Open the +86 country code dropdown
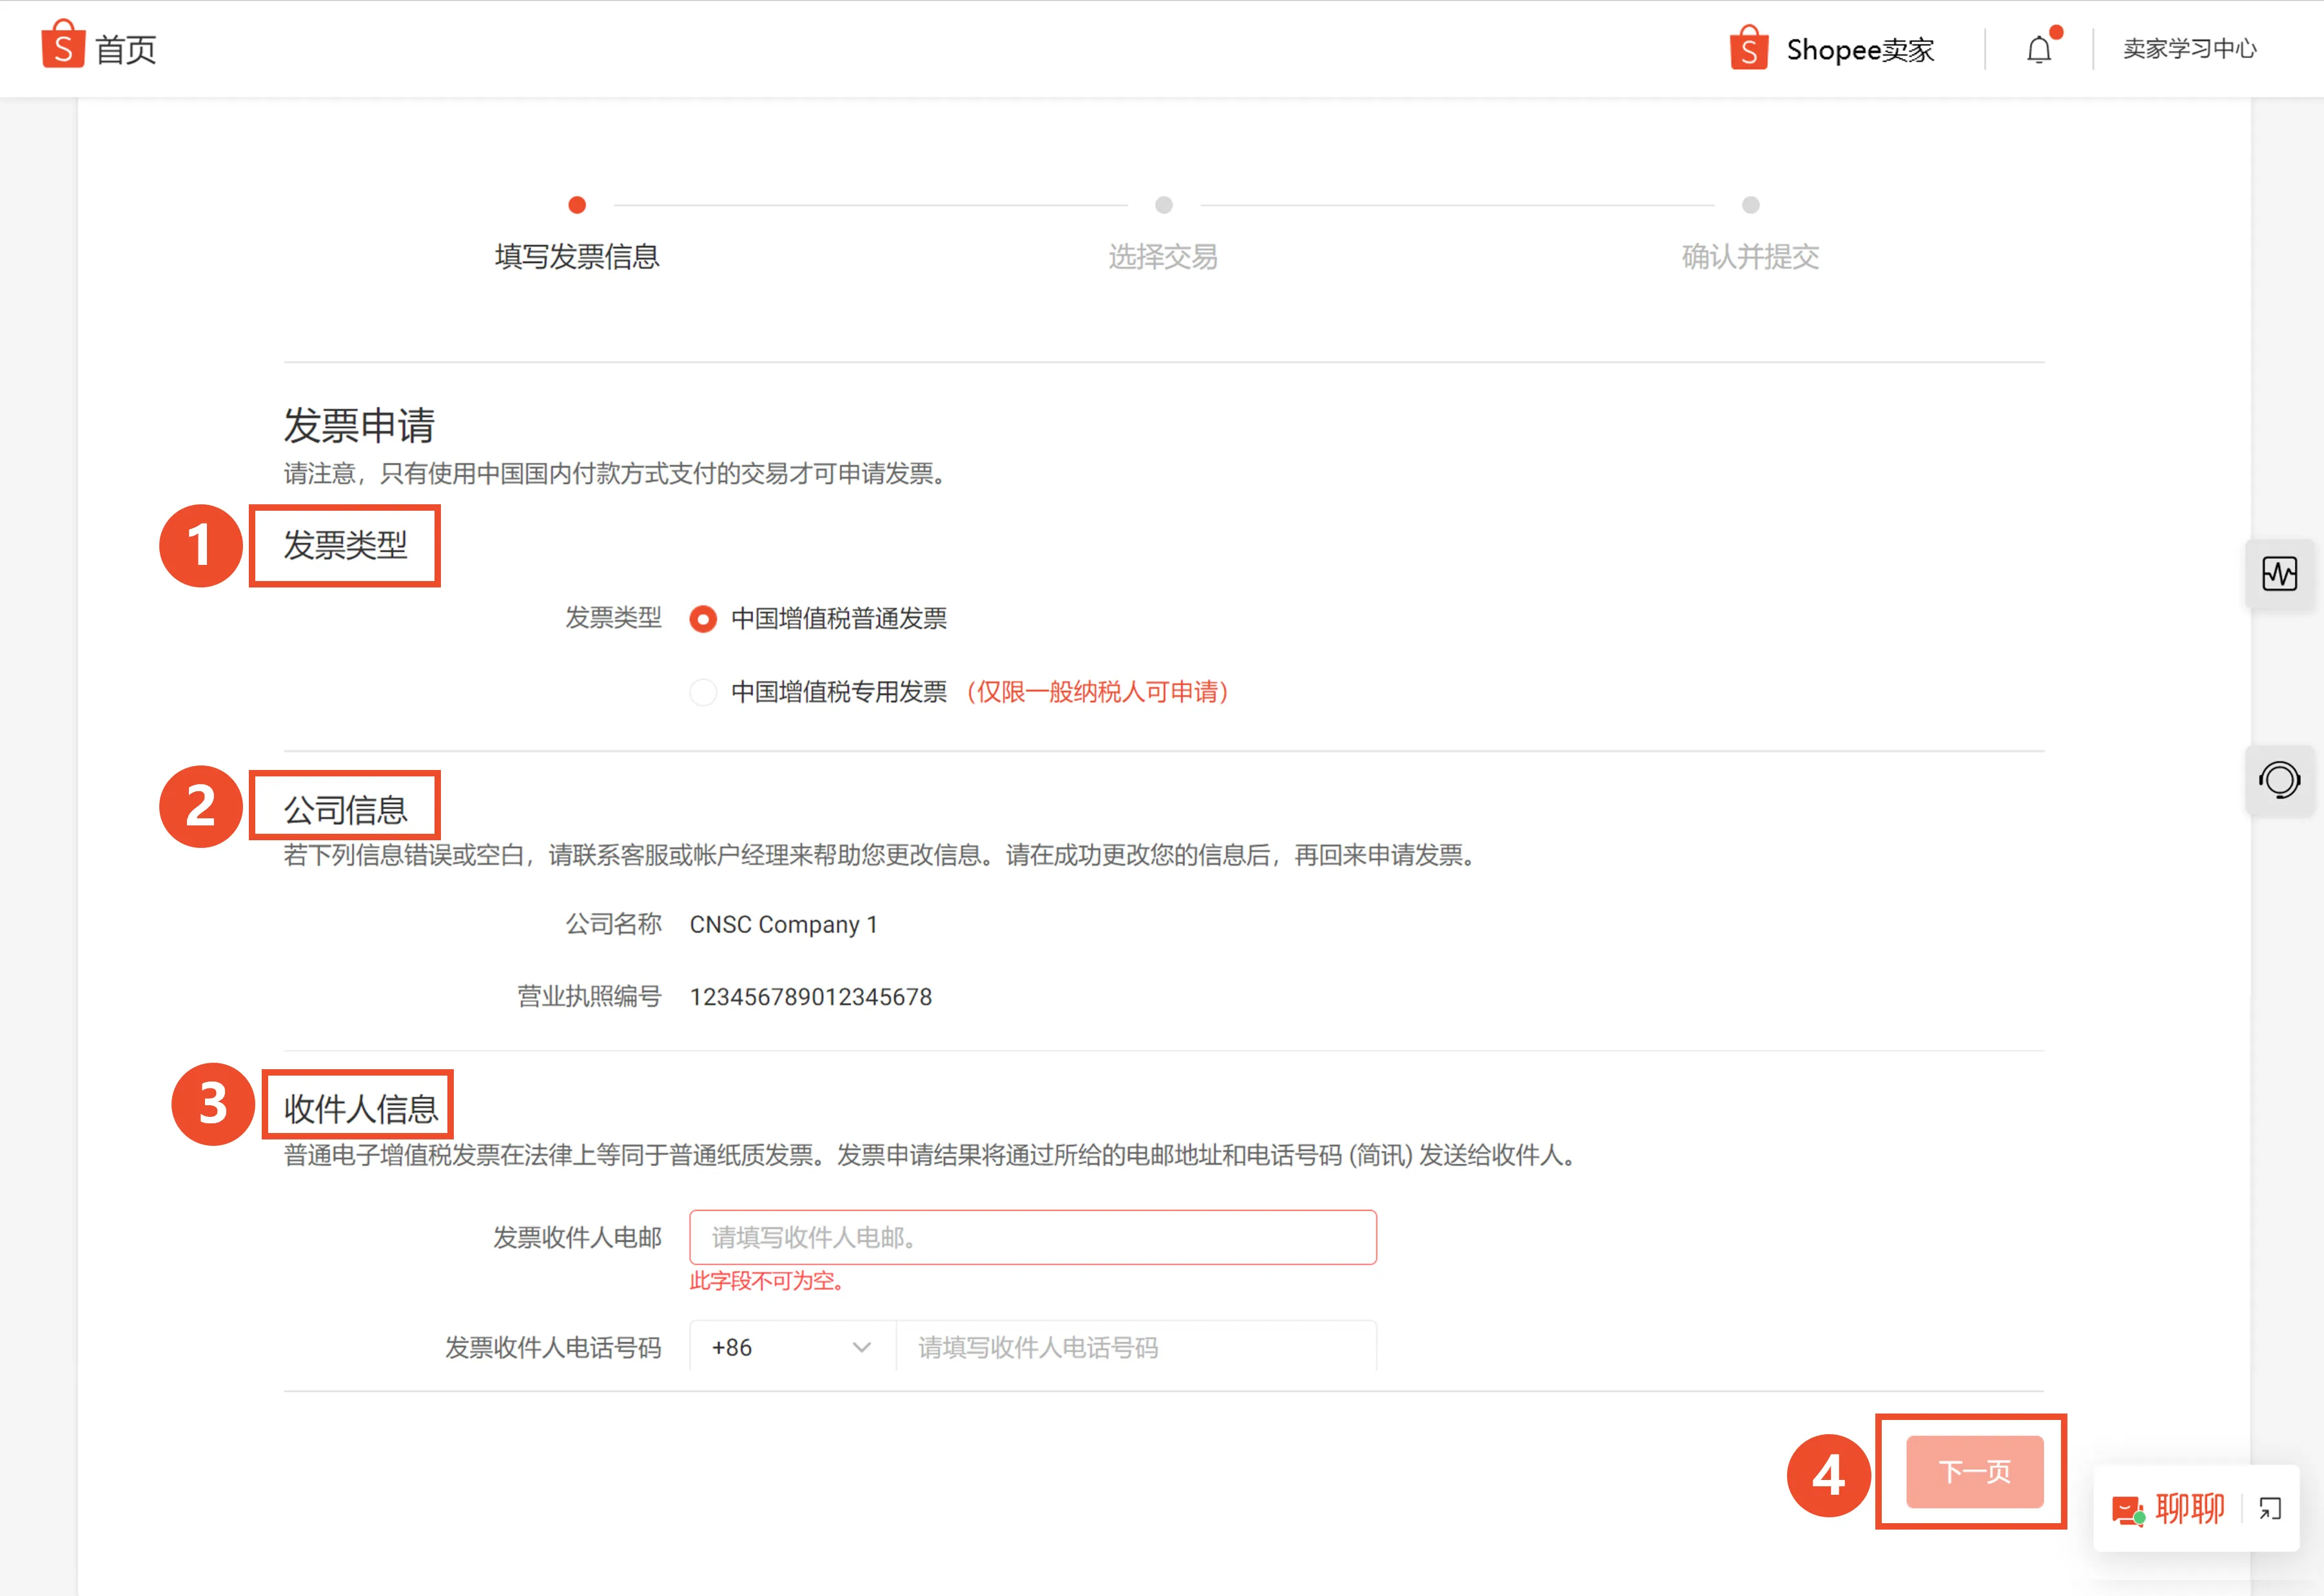Screen dimensions: 2324x1596 [790, 1347]
